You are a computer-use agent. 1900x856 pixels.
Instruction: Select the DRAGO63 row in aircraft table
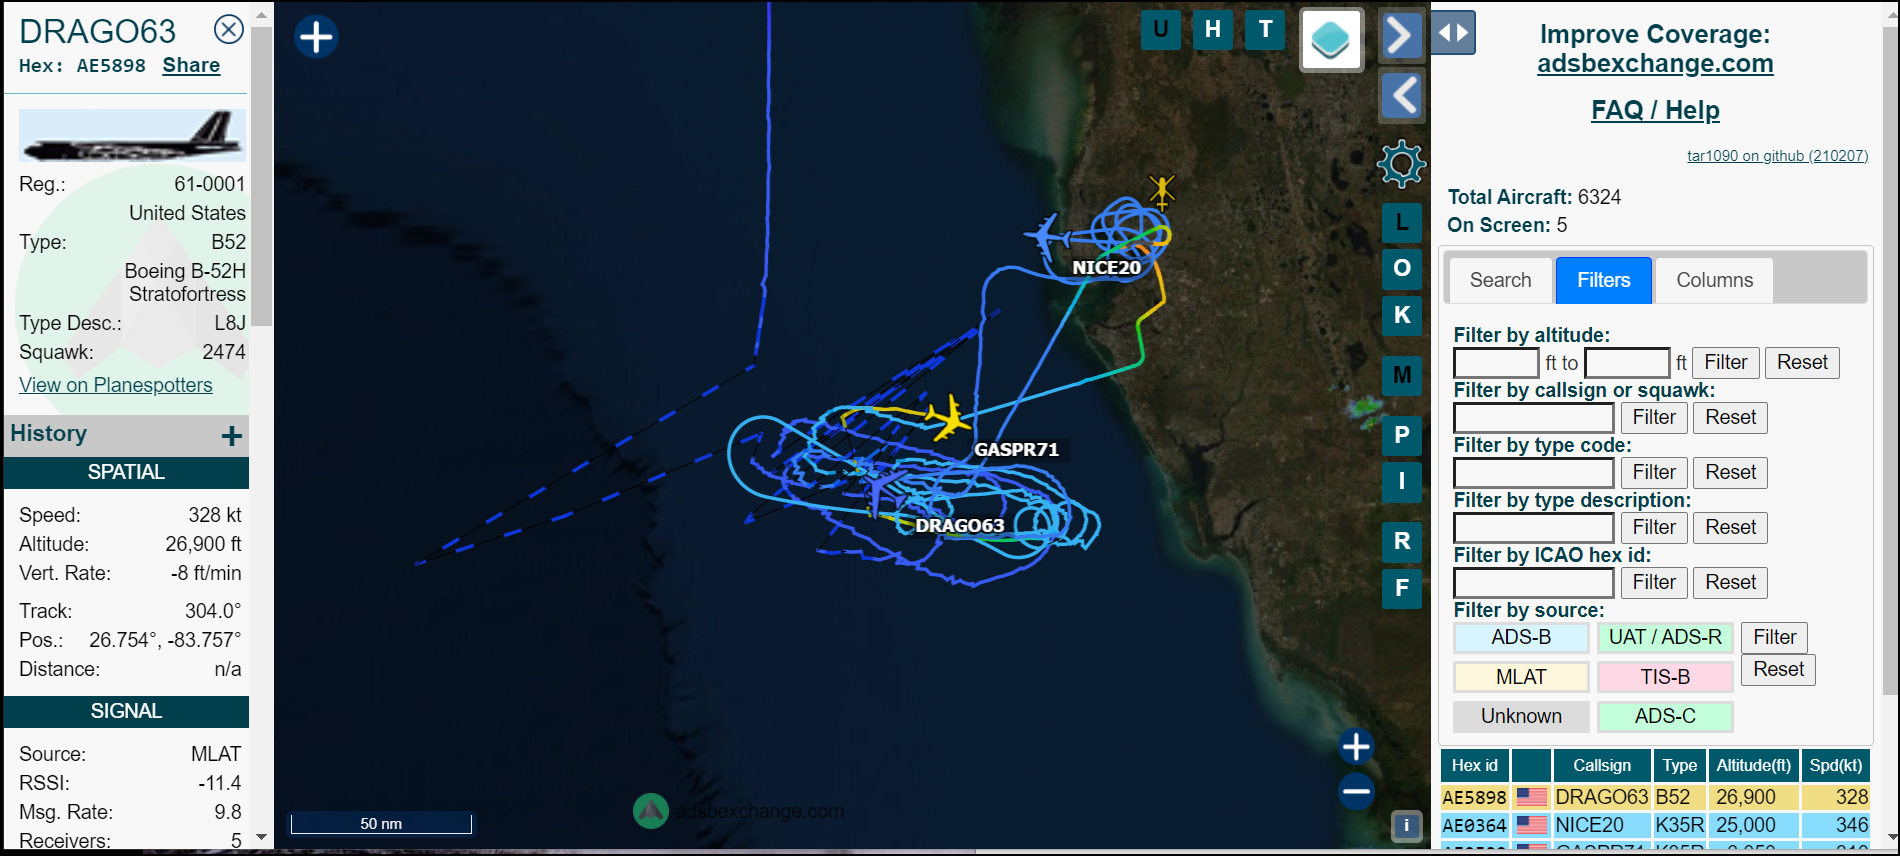(1655, 797)
